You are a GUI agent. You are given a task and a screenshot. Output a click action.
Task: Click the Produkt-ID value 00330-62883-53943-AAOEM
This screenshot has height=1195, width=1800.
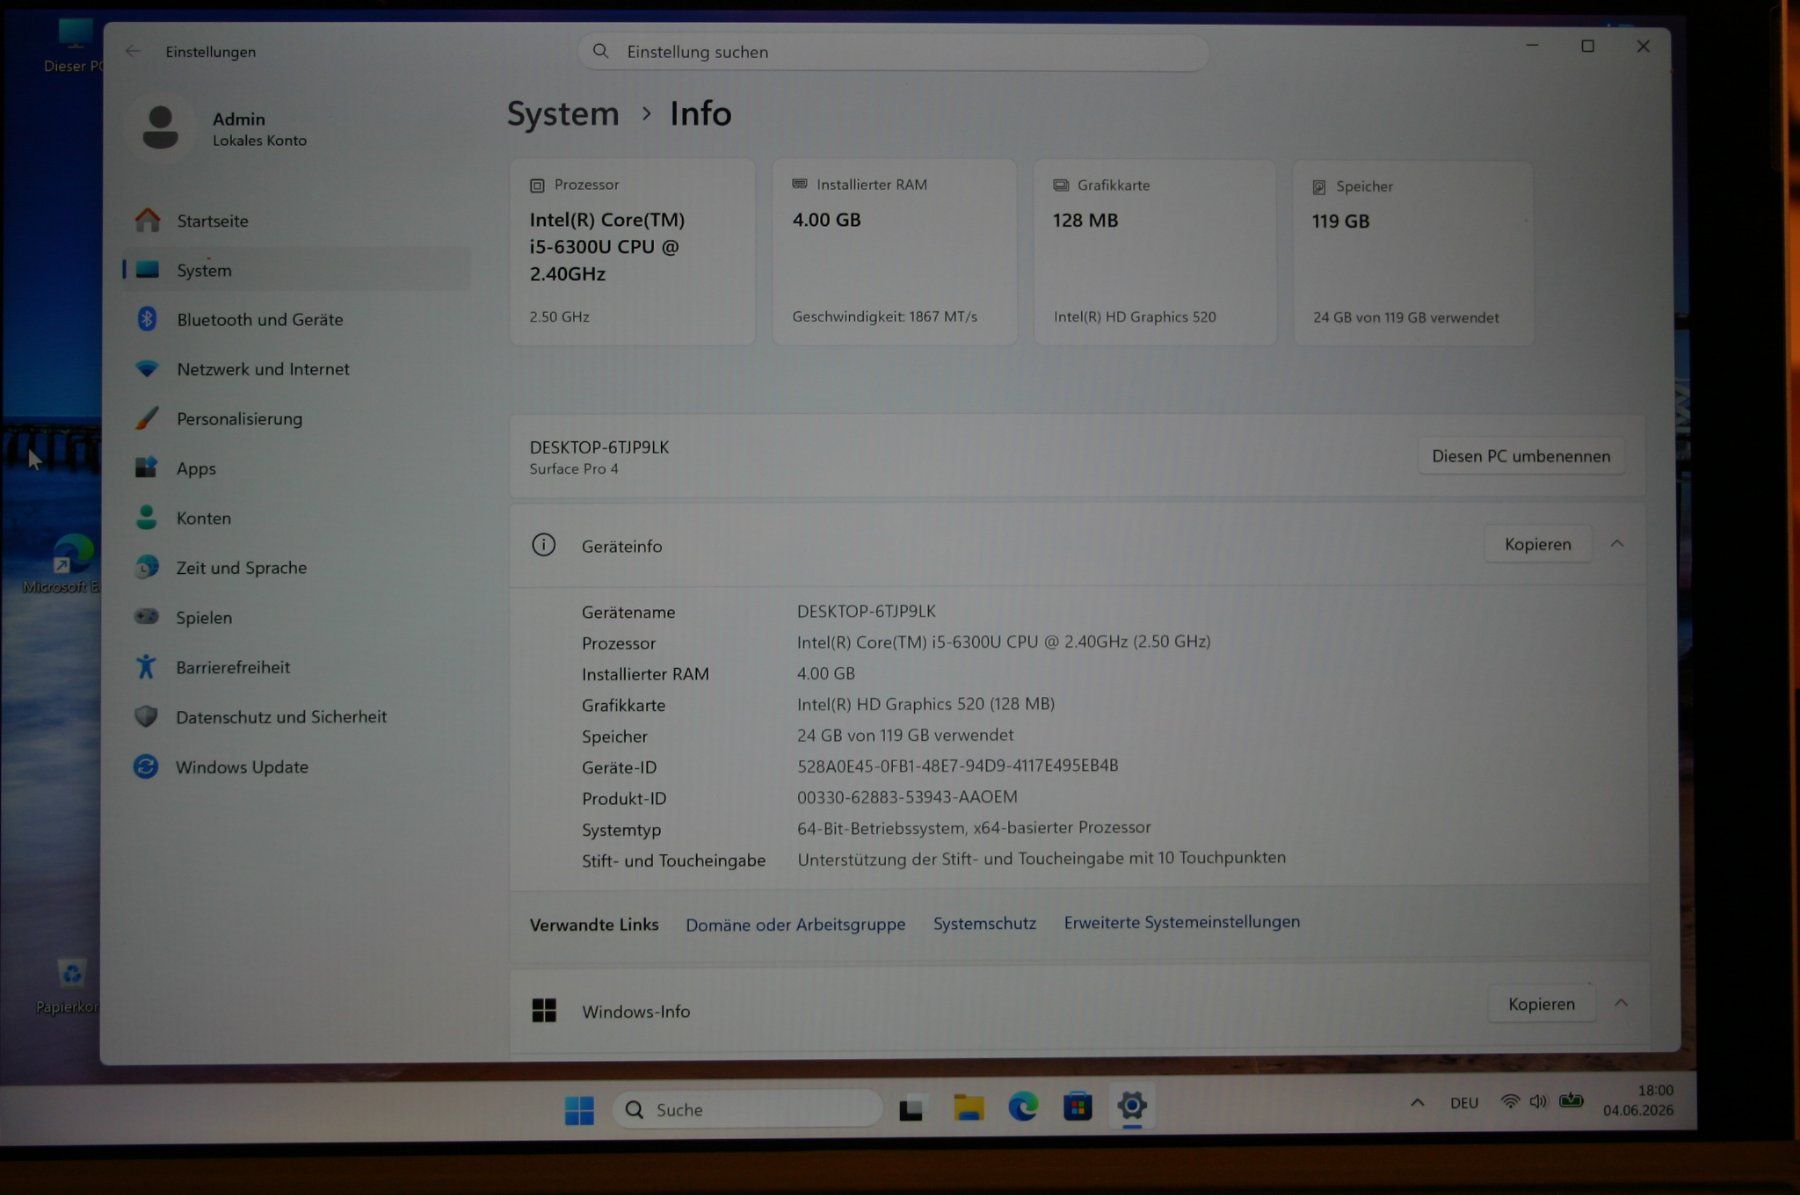pyautogui.click(x=907, y=797)
